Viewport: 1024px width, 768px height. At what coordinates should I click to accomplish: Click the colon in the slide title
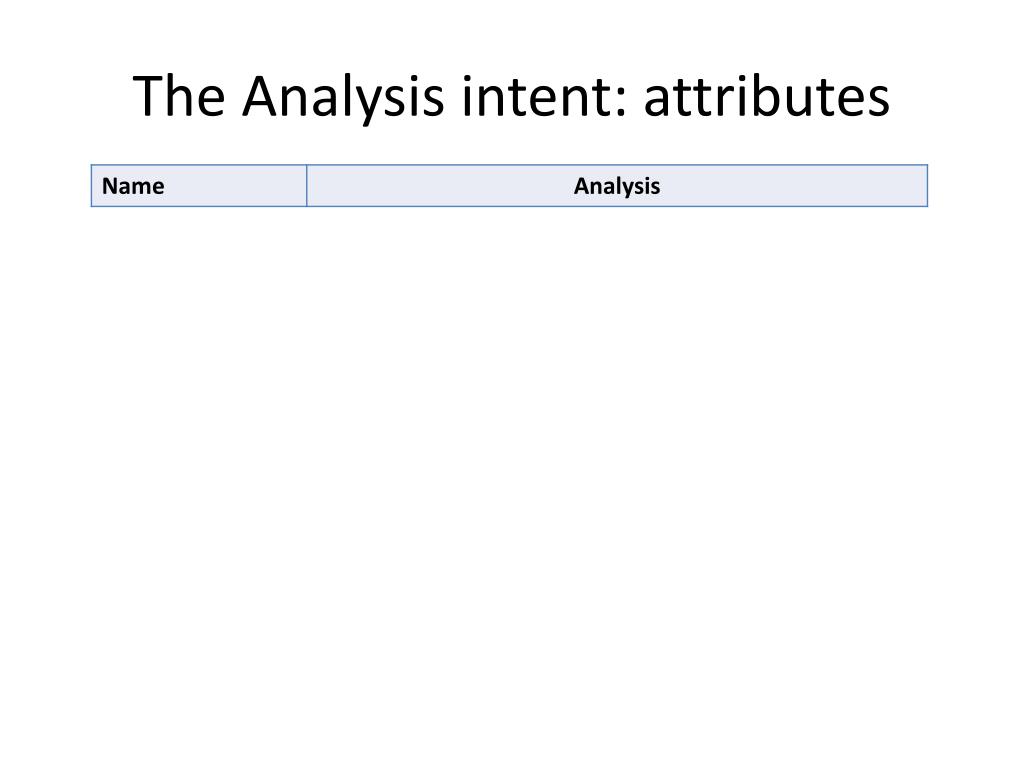click(x=620, y=101)
